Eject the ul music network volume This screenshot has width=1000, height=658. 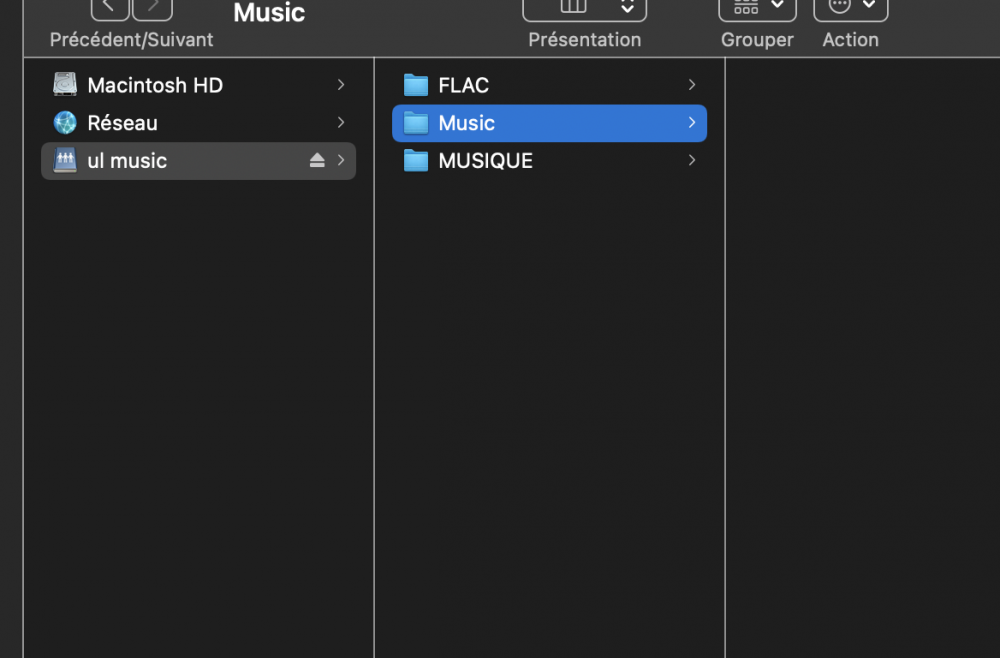click(x=317, y=161)
